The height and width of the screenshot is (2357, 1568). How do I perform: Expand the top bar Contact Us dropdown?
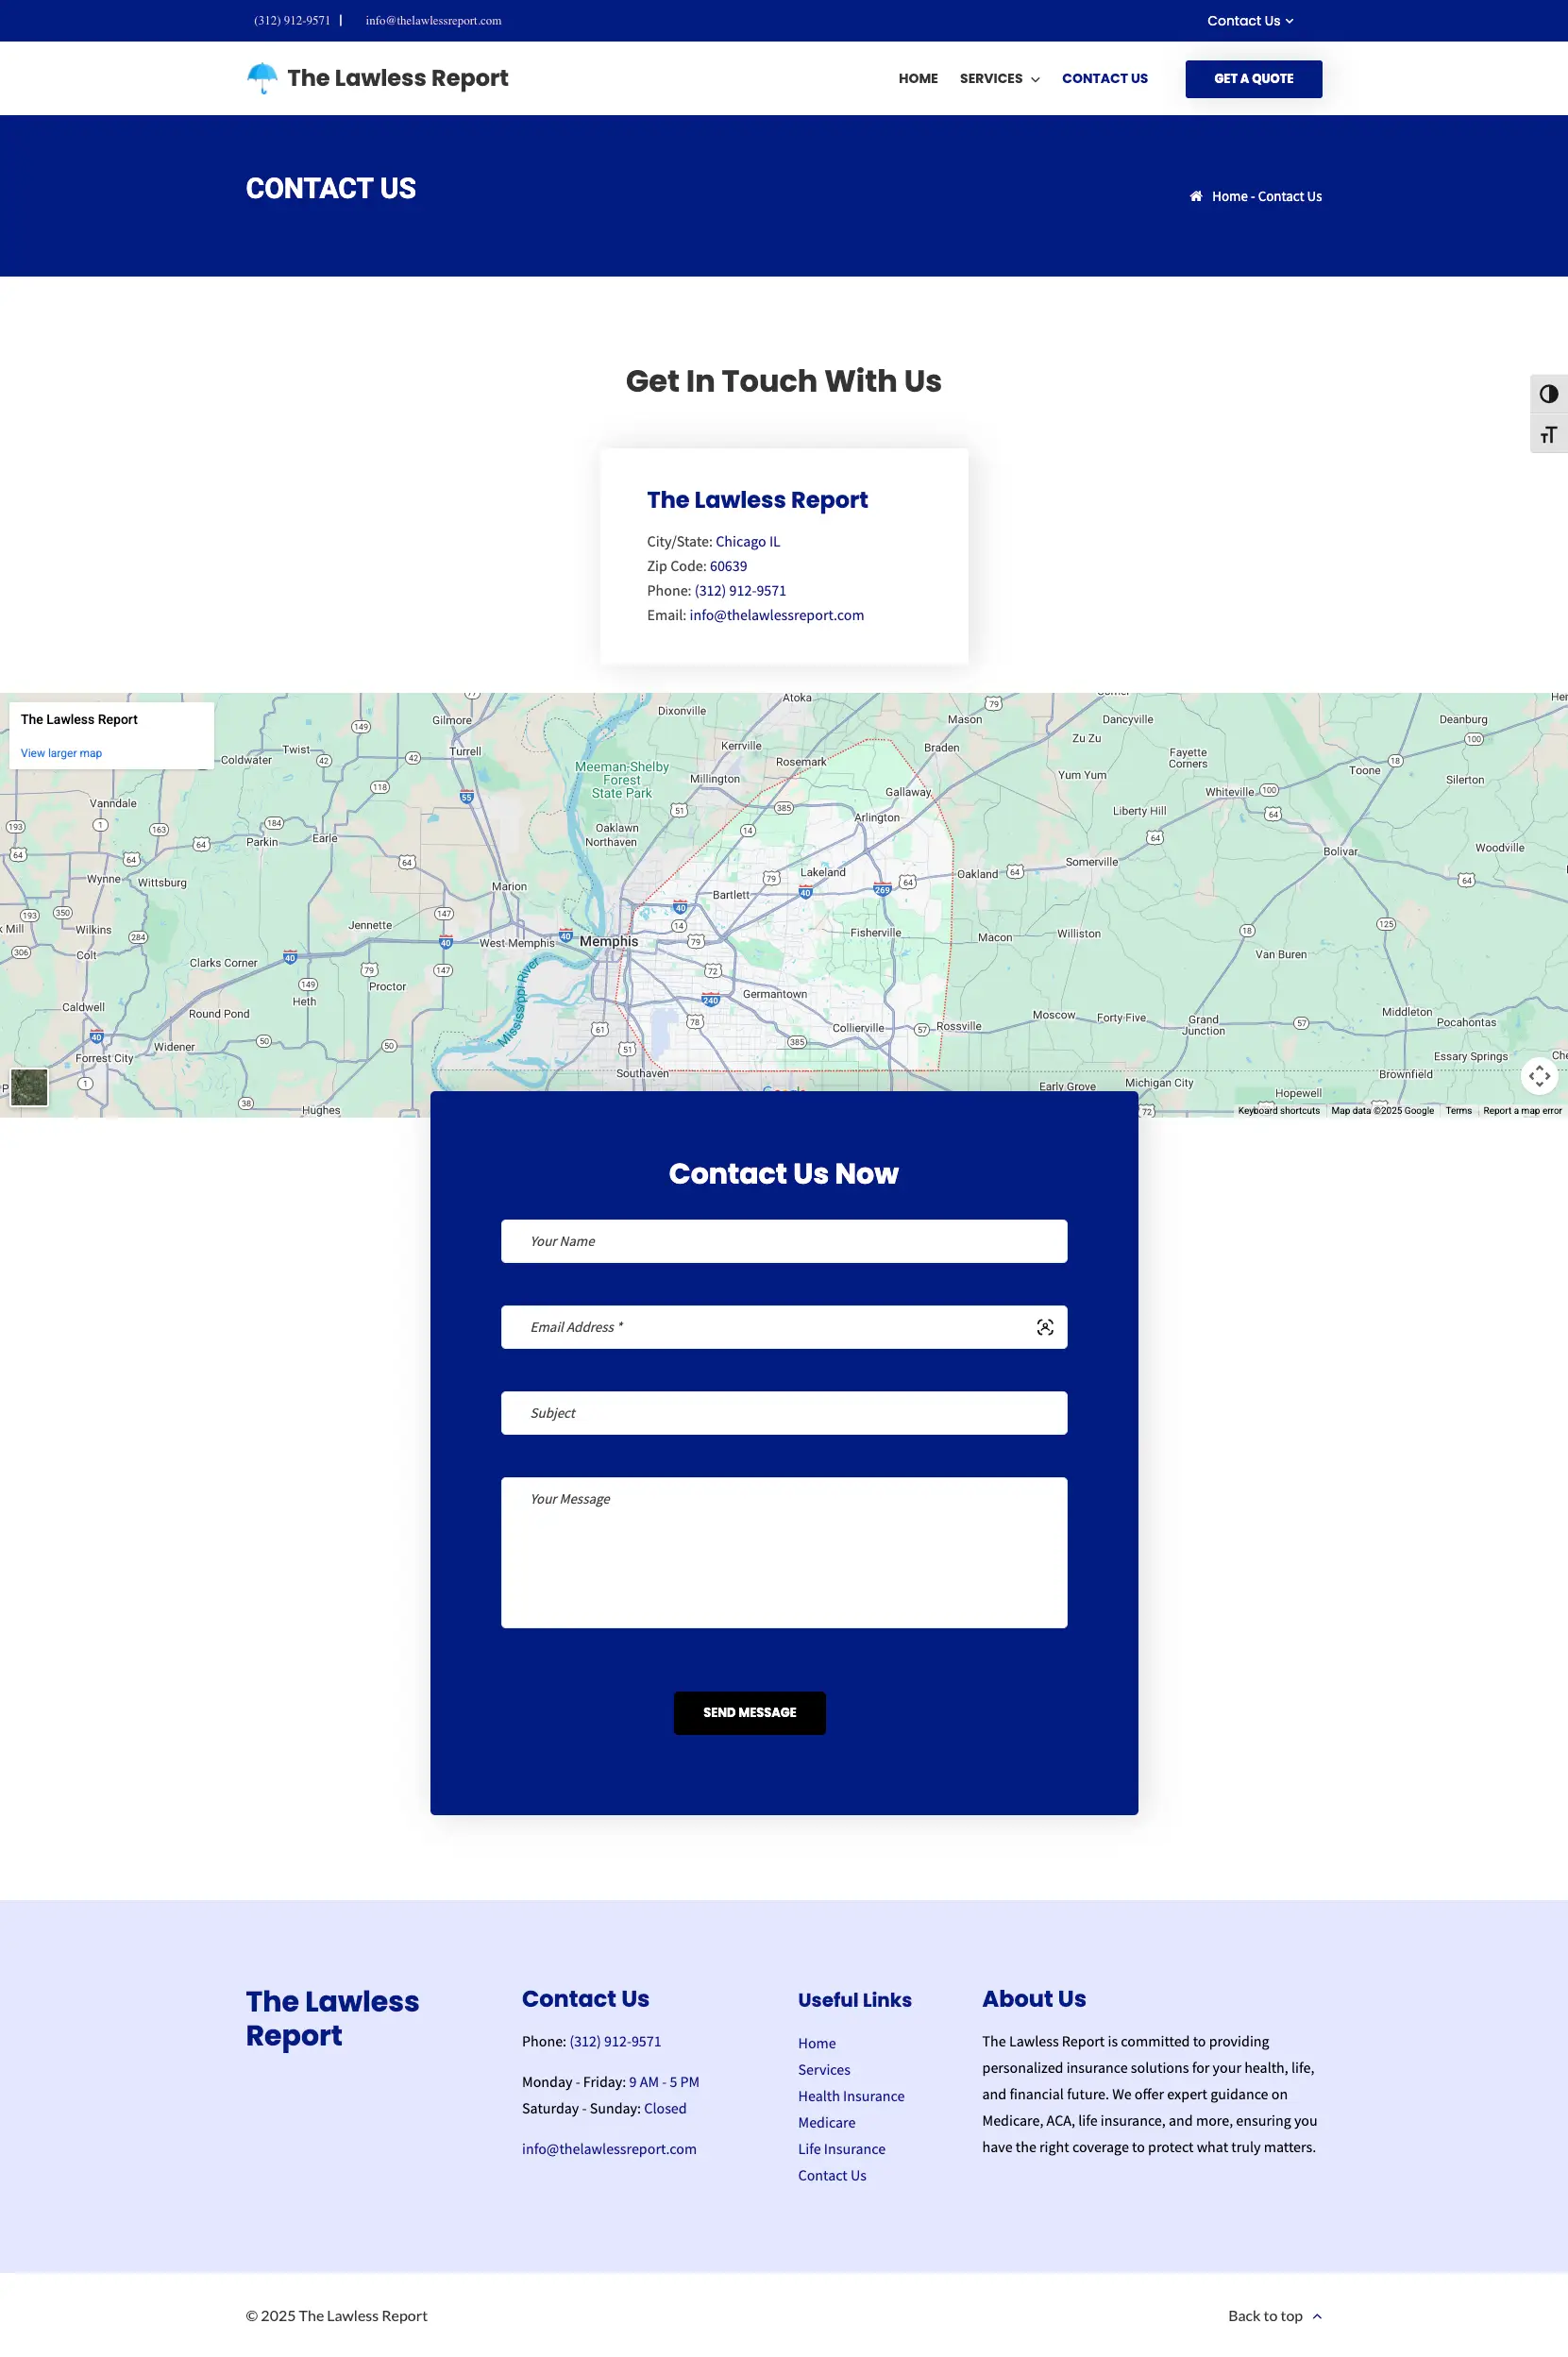(1249, 21)
